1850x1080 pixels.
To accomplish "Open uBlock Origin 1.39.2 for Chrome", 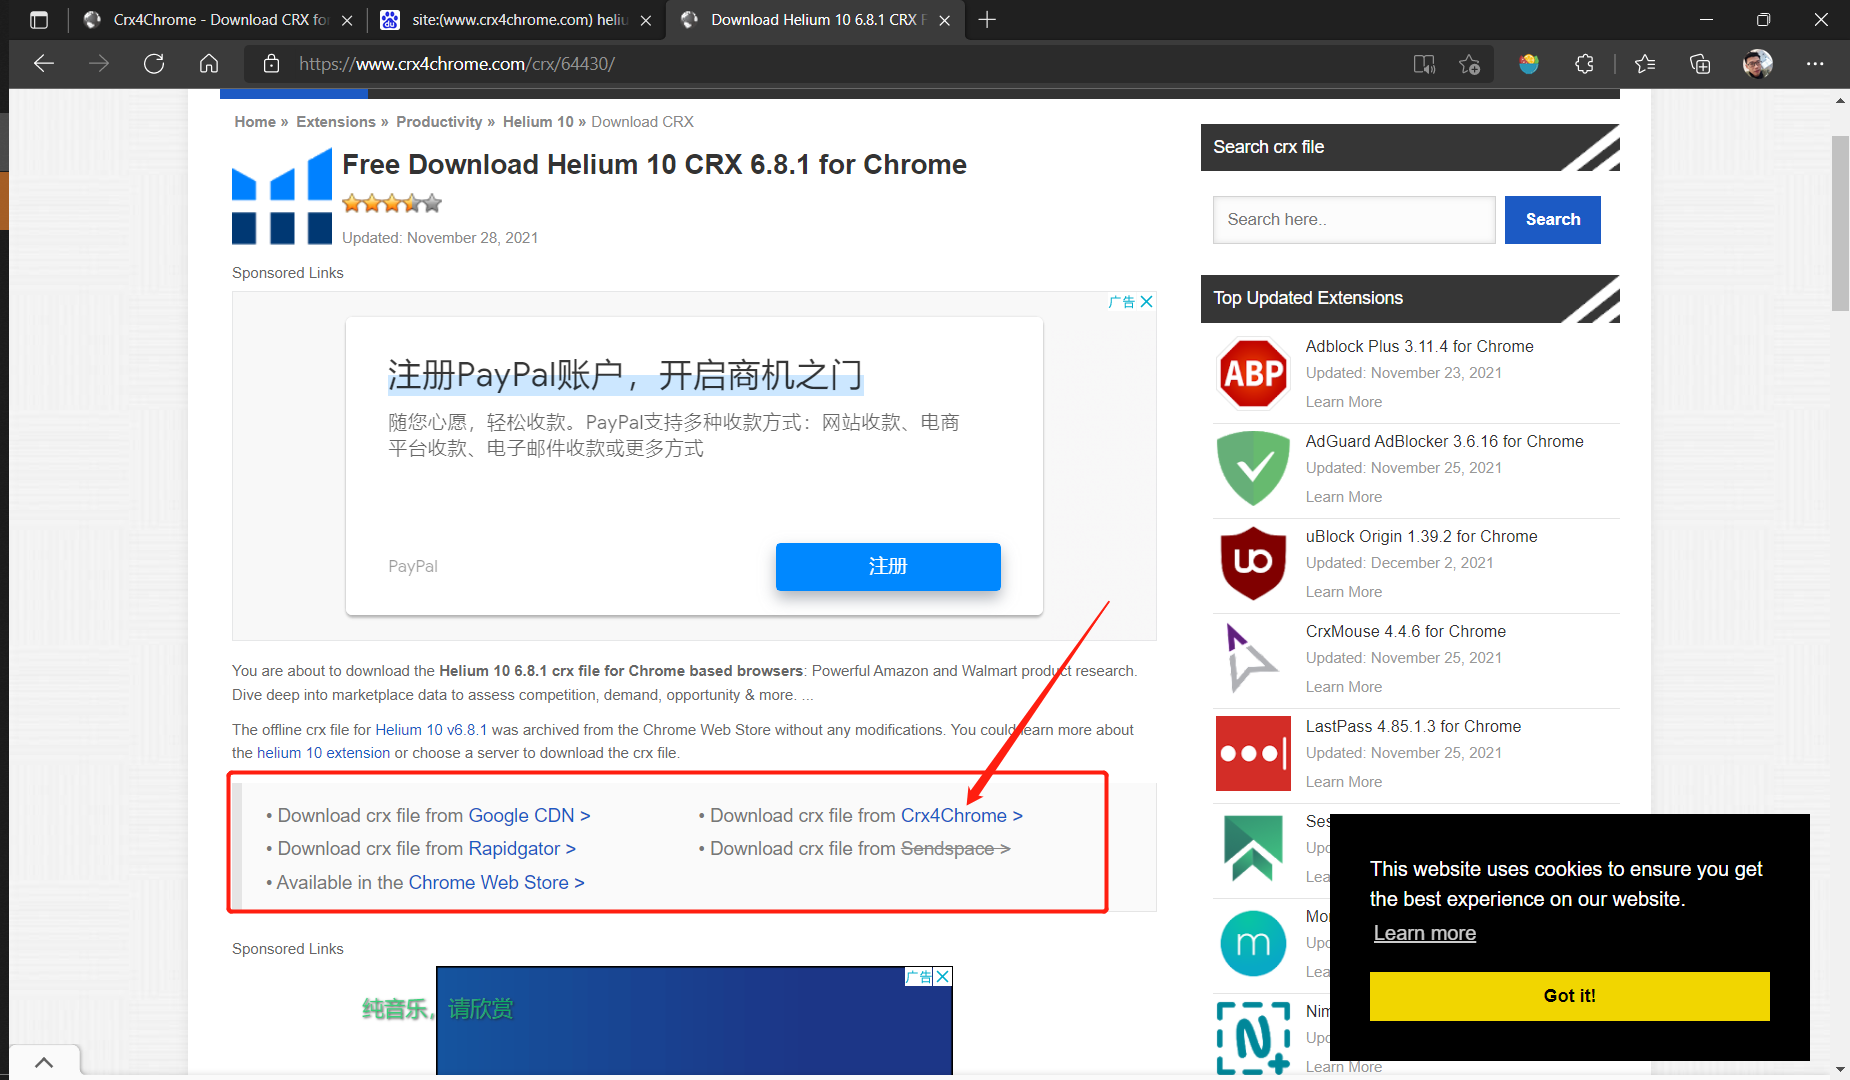I will coord(1421,537).
